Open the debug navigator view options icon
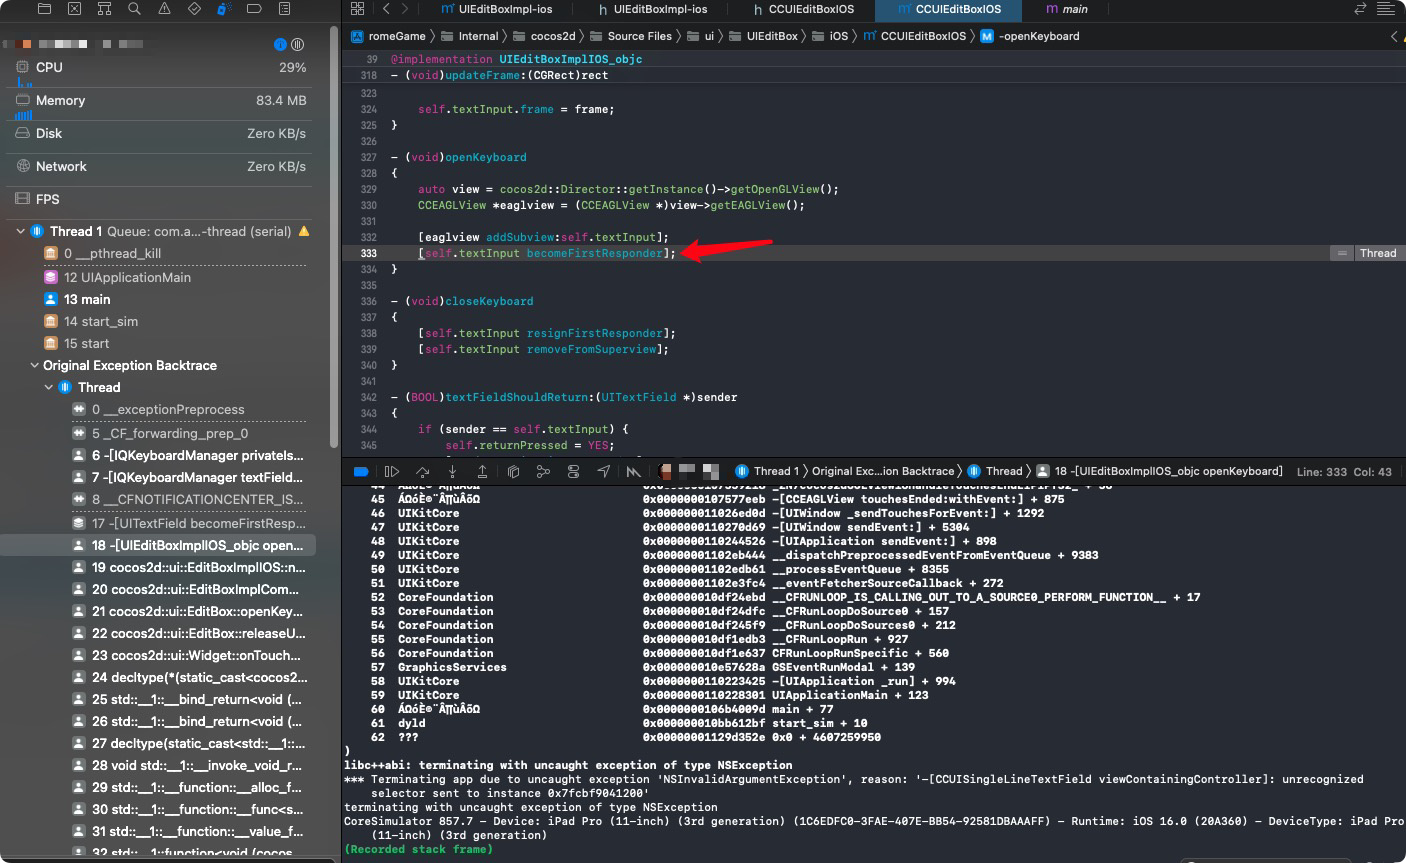1406x863 pixels. 297,45
